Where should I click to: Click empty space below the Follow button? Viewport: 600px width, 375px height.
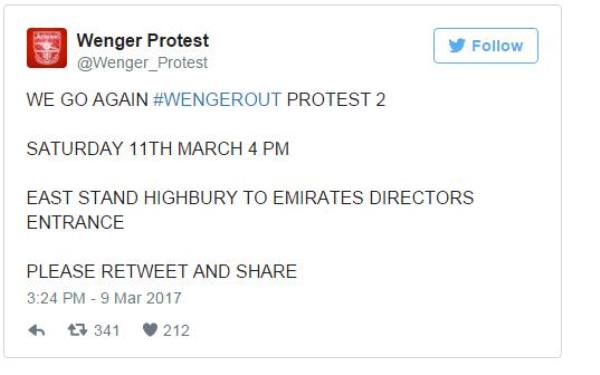click(x=486, y=115)
